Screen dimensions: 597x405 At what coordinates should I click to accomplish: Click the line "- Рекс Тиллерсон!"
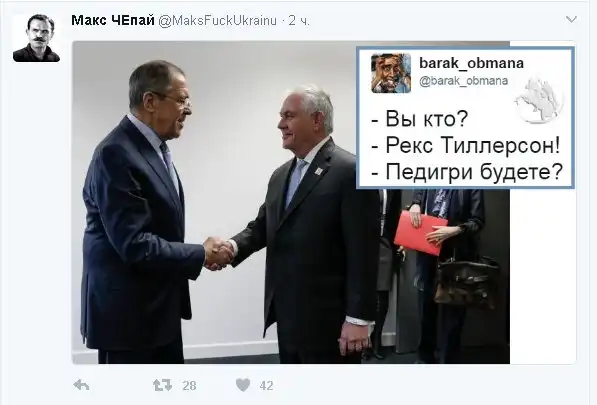click(x=466, y=145)
